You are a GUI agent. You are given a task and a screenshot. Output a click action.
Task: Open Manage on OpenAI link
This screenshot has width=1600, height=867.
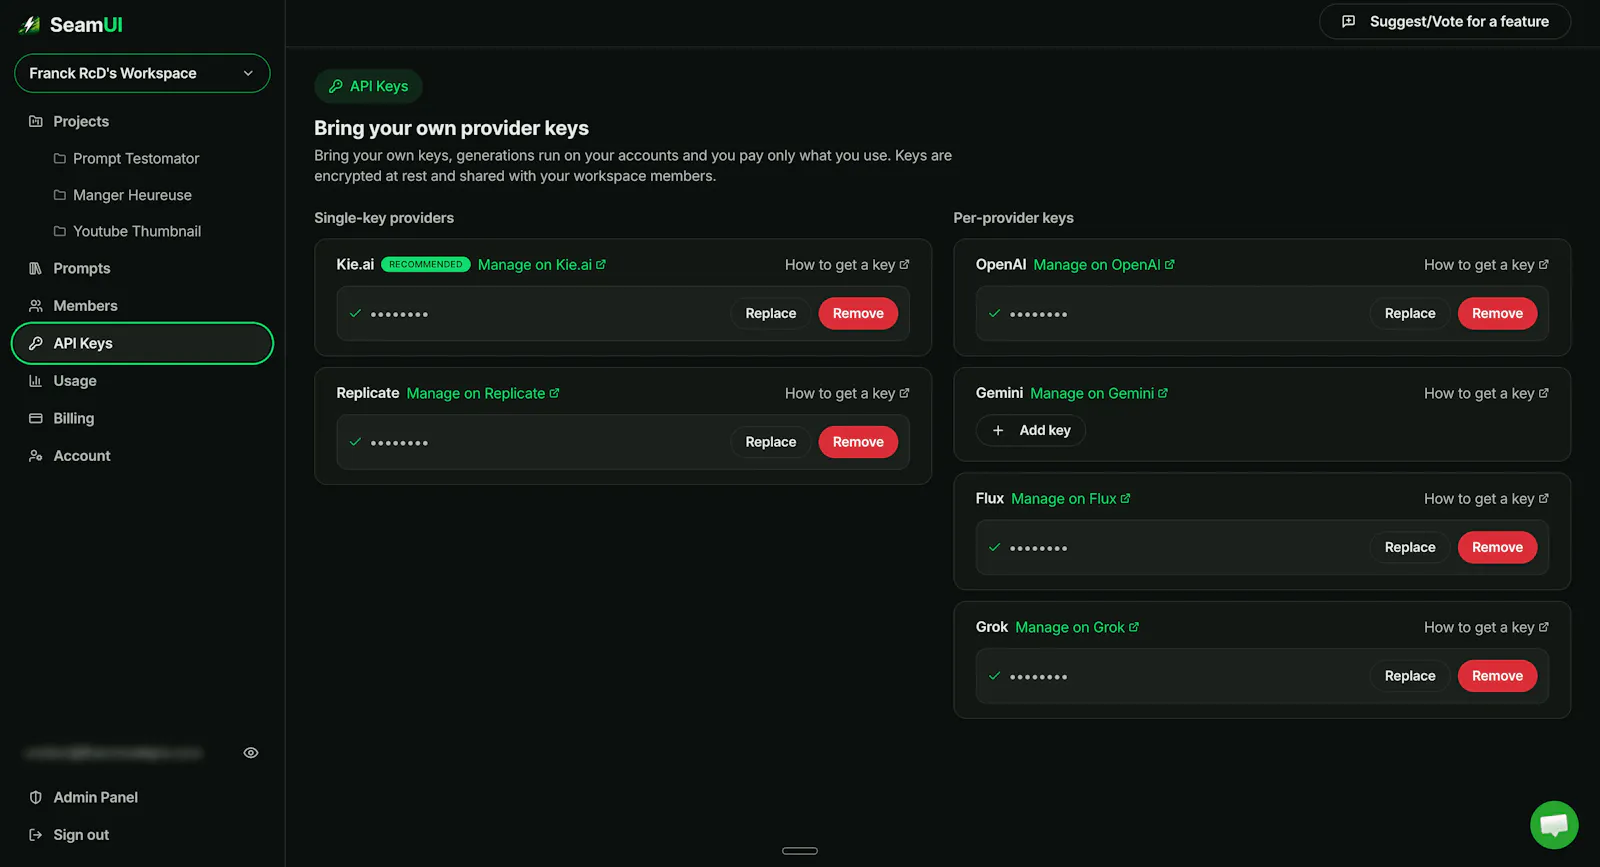tap(1104, 265)
